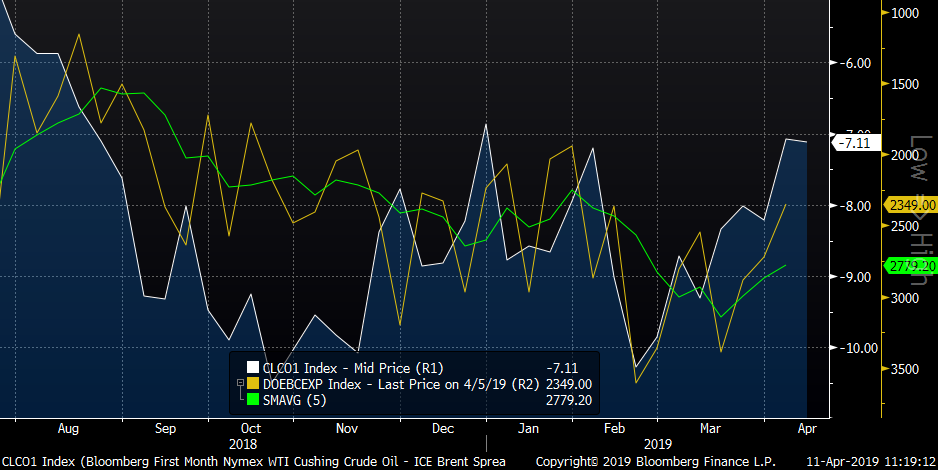Image resolution: width=938 pixels, height=470 pixels.
Task: Collapse the DOEBCEXP Index legend tree
Action: 239,384
